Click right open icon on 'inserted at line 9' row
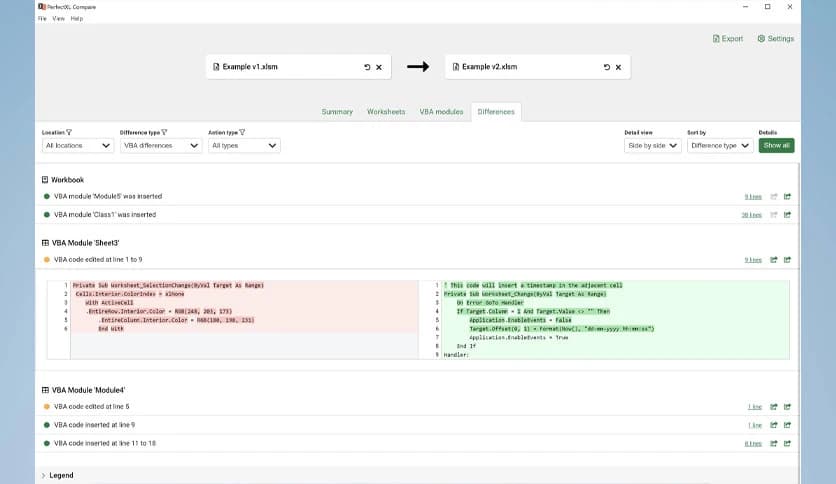Image resolution: width=836 pixels, height=484 pixels. tap(787, 425)
